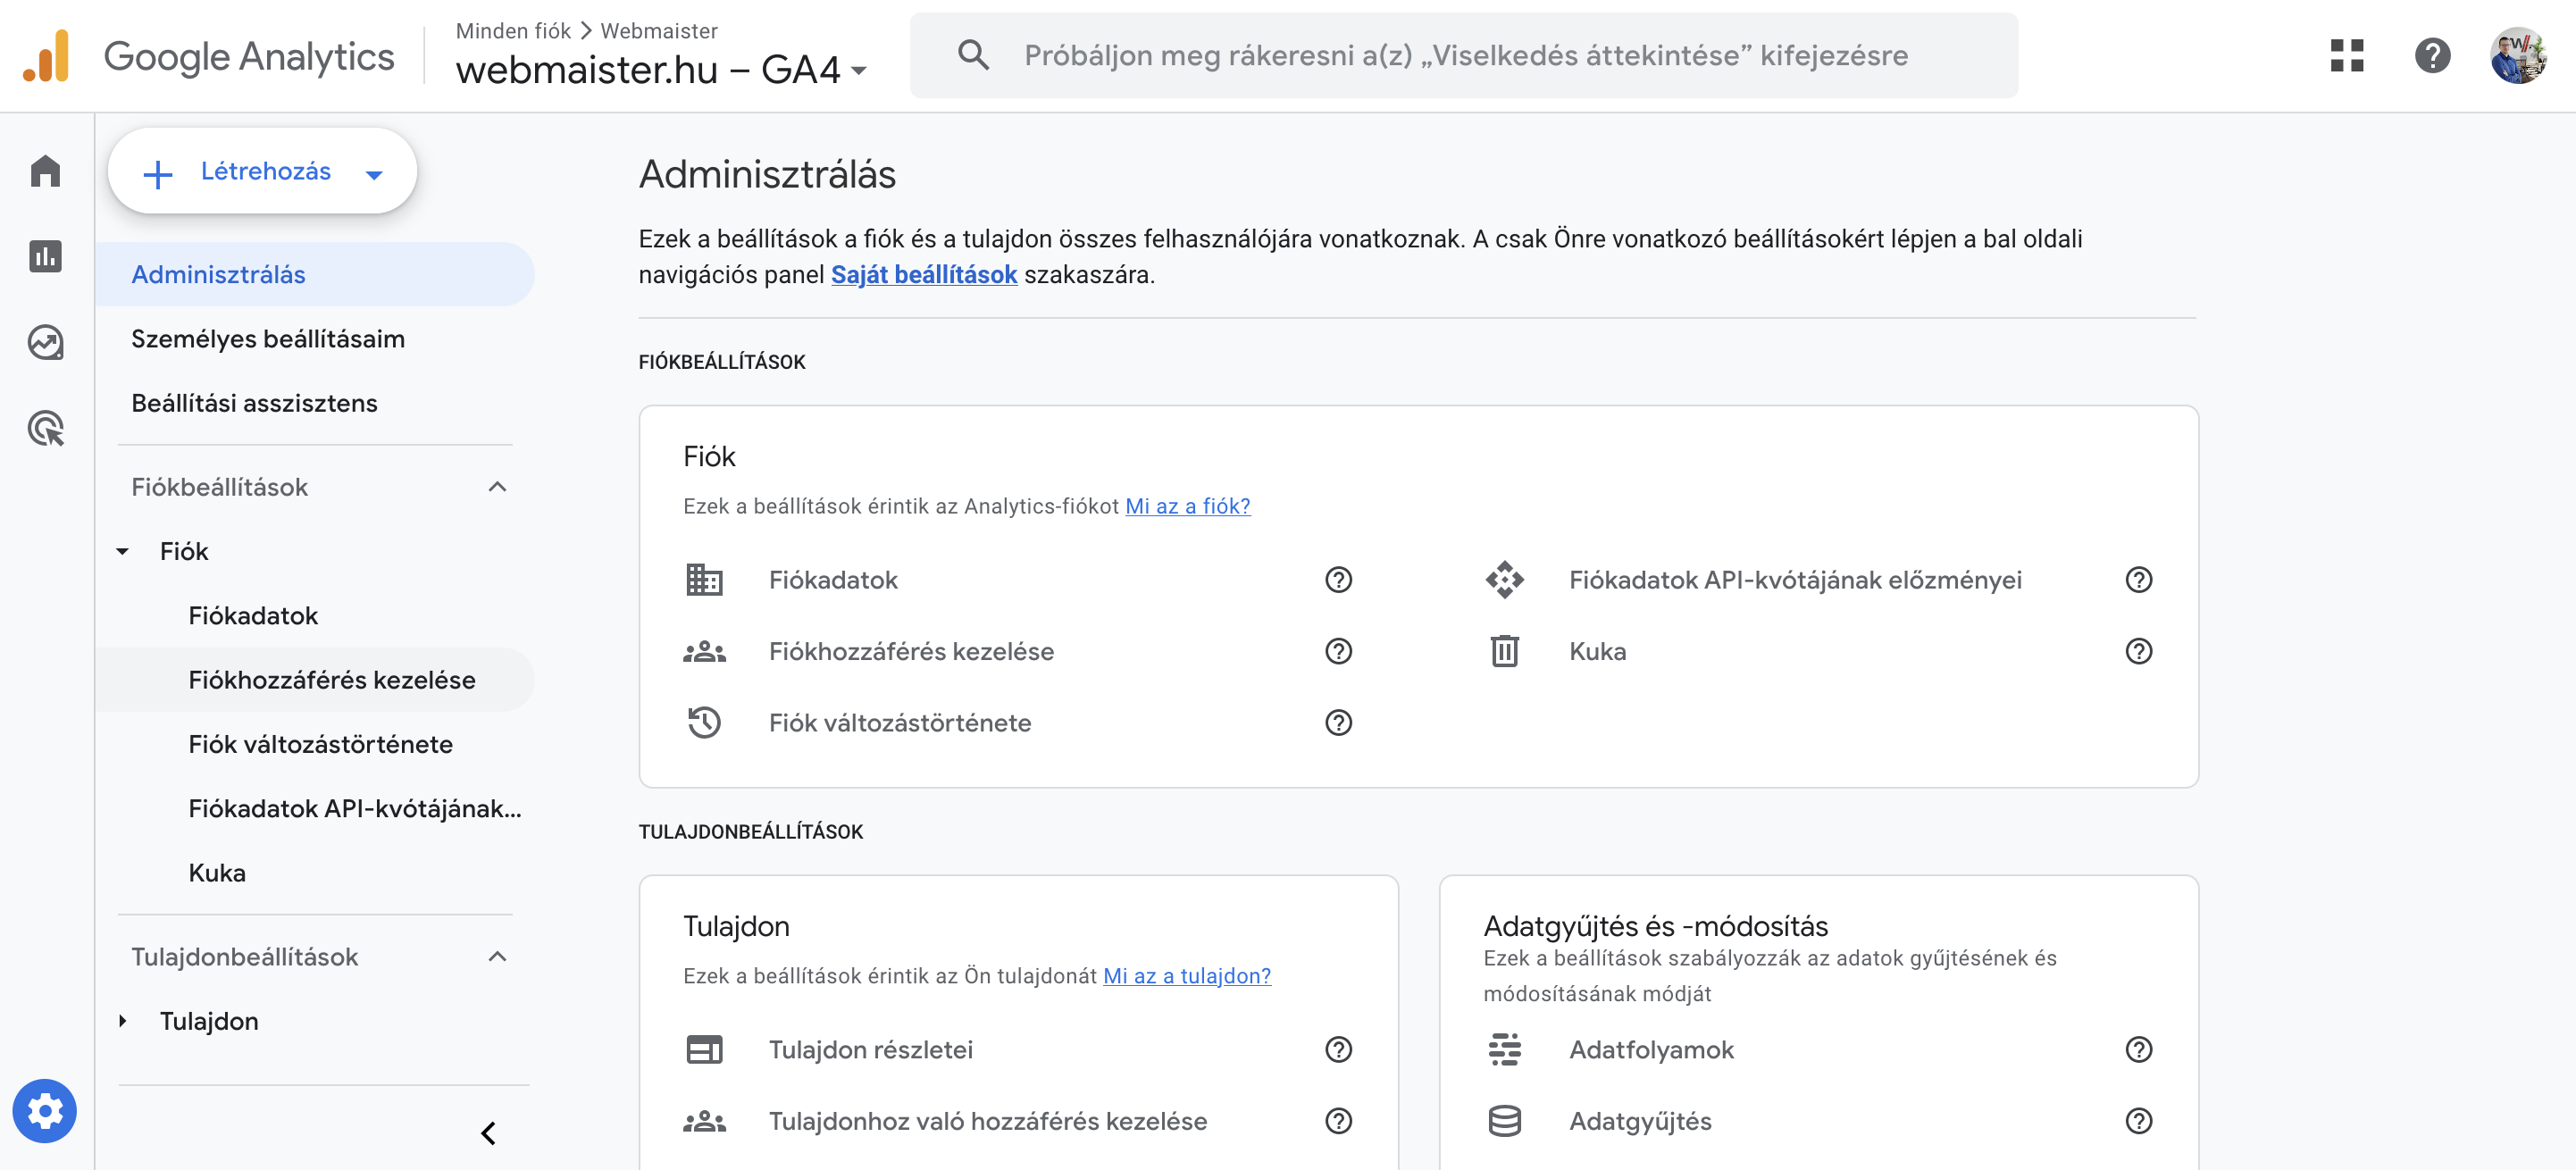
Task: Open the Explore icon in left rail
Action: point(45,342)
